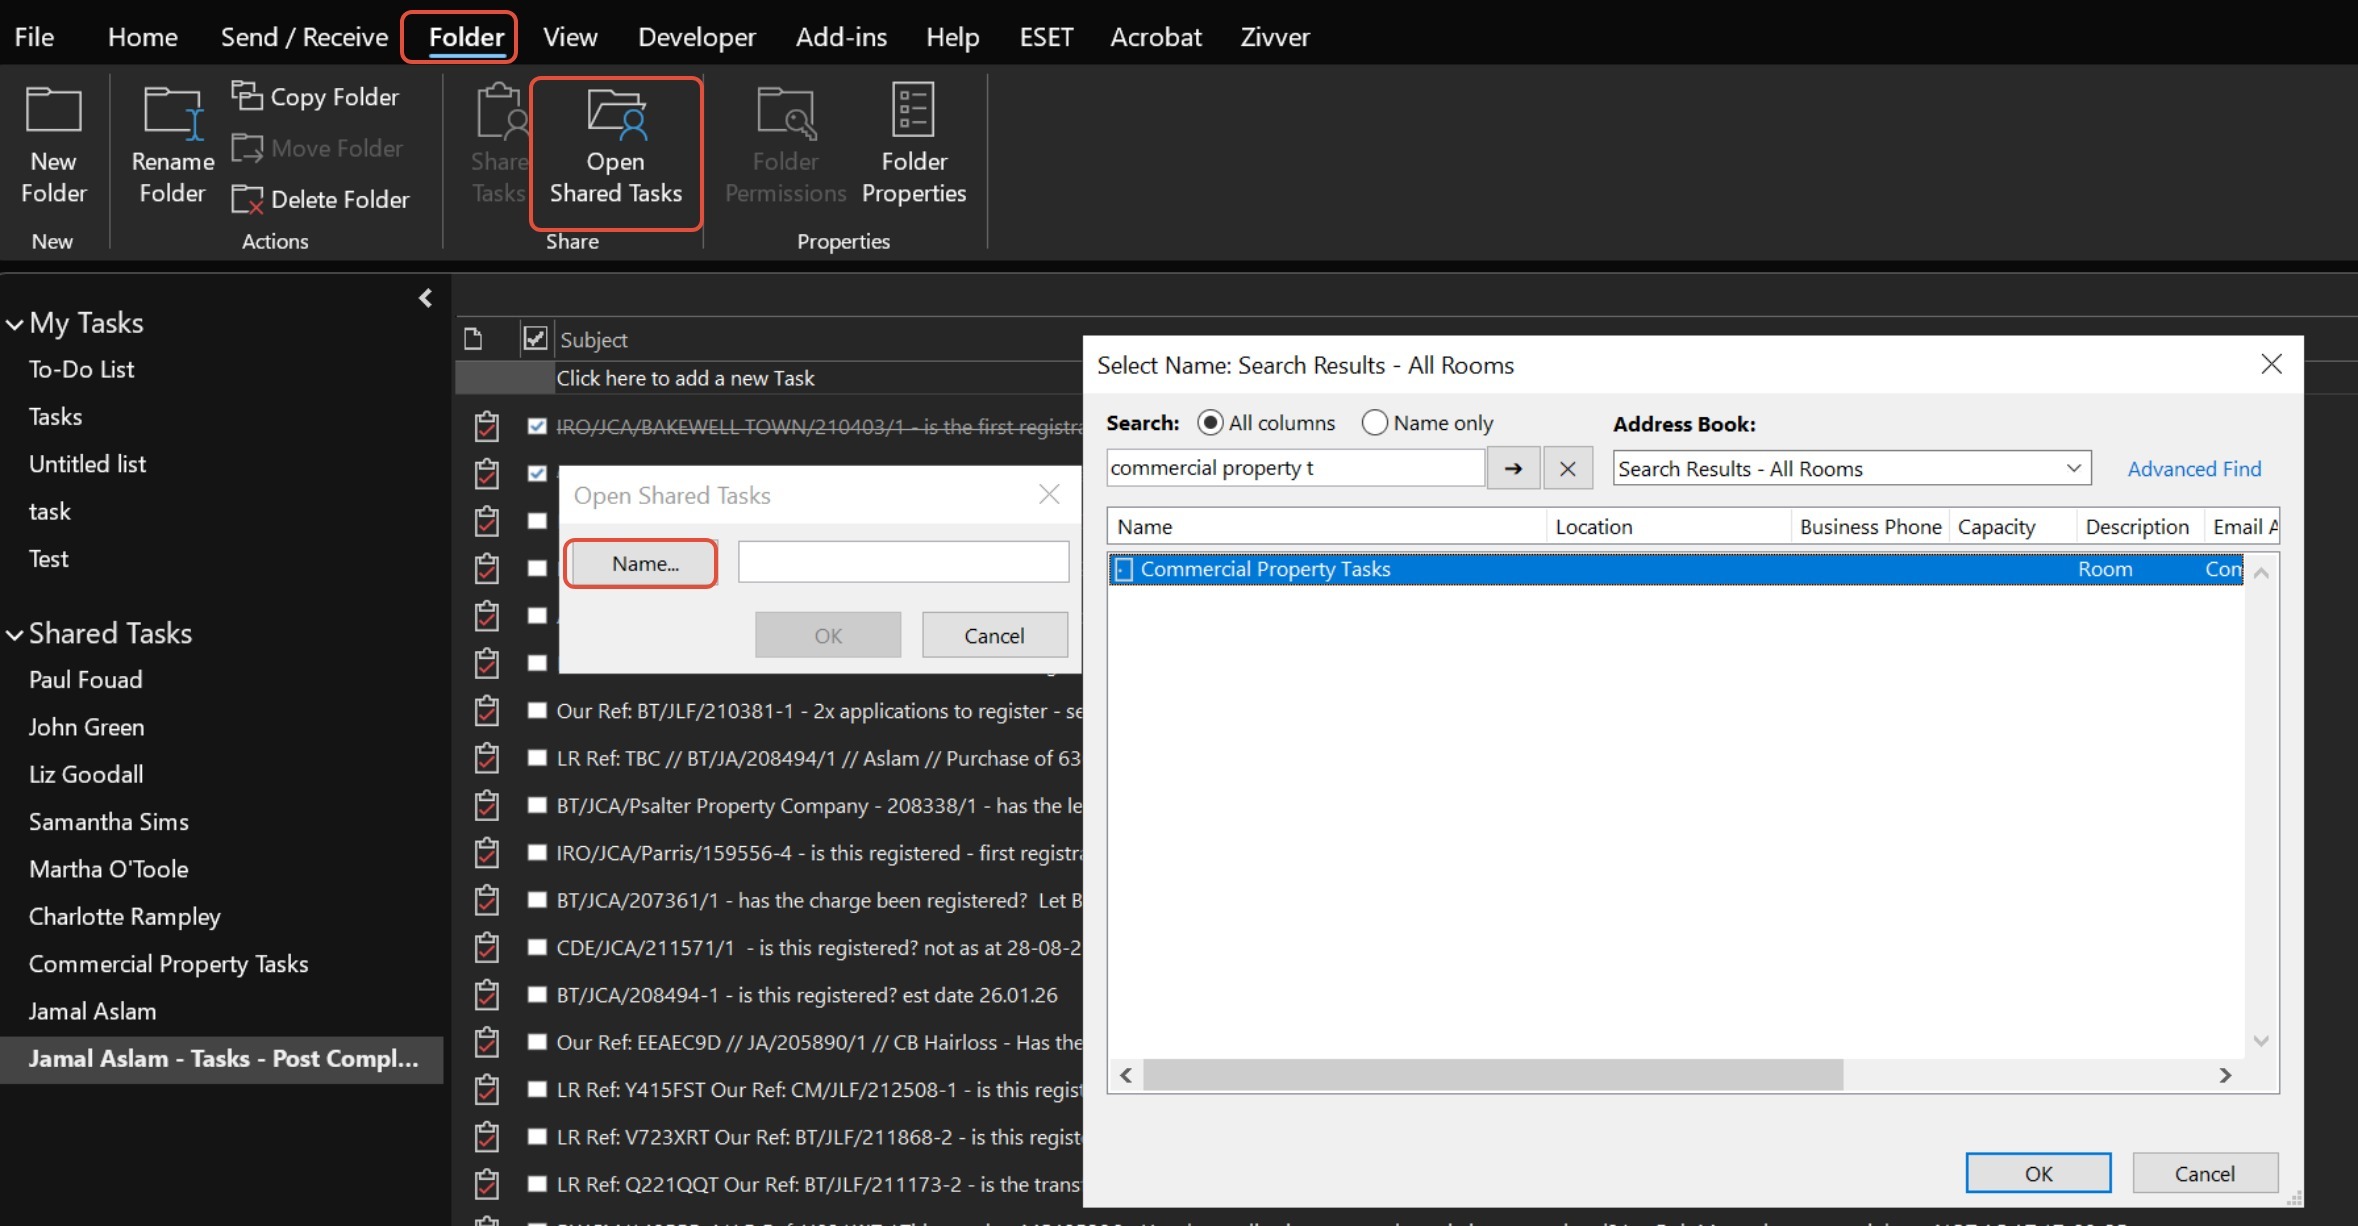Collapse the Shared Tasks group
Image resolution: width=2358 pixels, height=1226 pixels.
(15, 634)
